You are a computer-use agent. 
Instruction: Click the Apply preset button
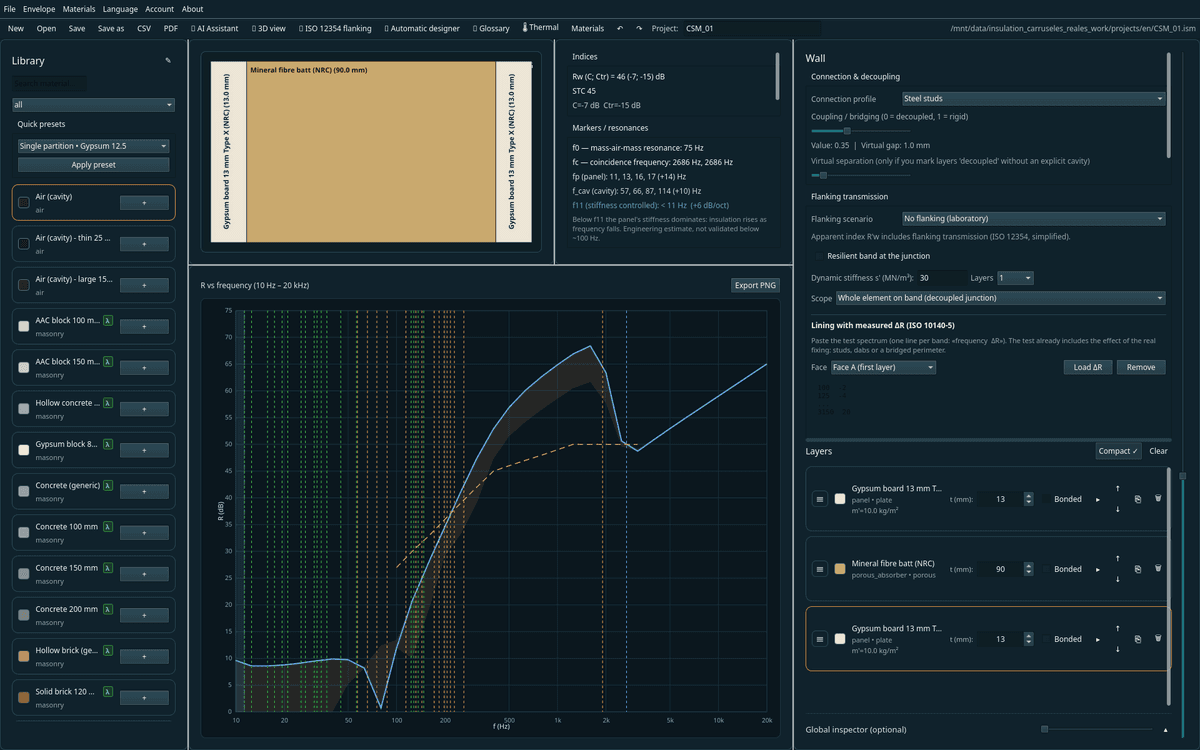(94, 164)
